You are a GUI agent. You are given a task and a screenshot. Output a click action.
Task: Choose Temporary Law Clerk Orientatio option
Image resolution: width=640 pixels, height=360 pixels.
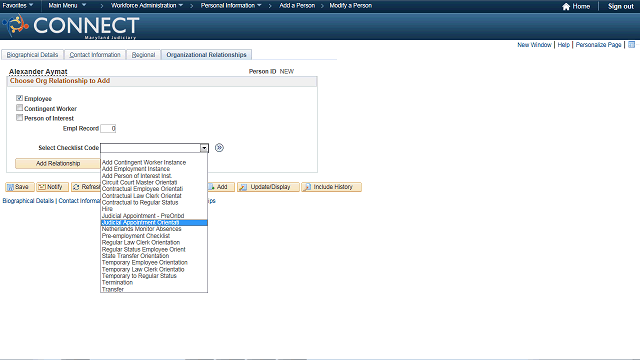[154, 269]
